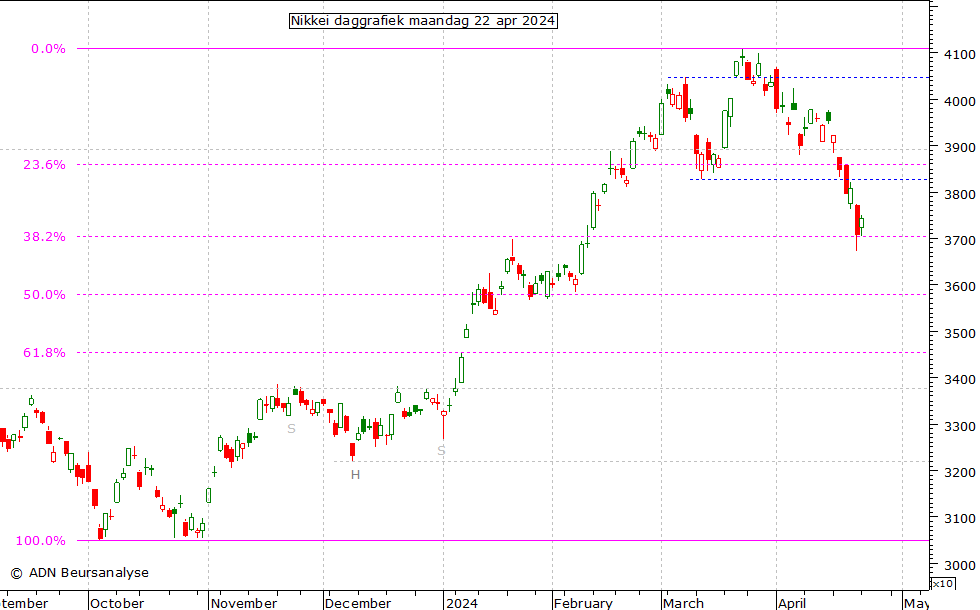Screen dimensions: 980x610
Task: Click the 3200 price axis label
Action: pyautogui.click(x=959, y=472)
